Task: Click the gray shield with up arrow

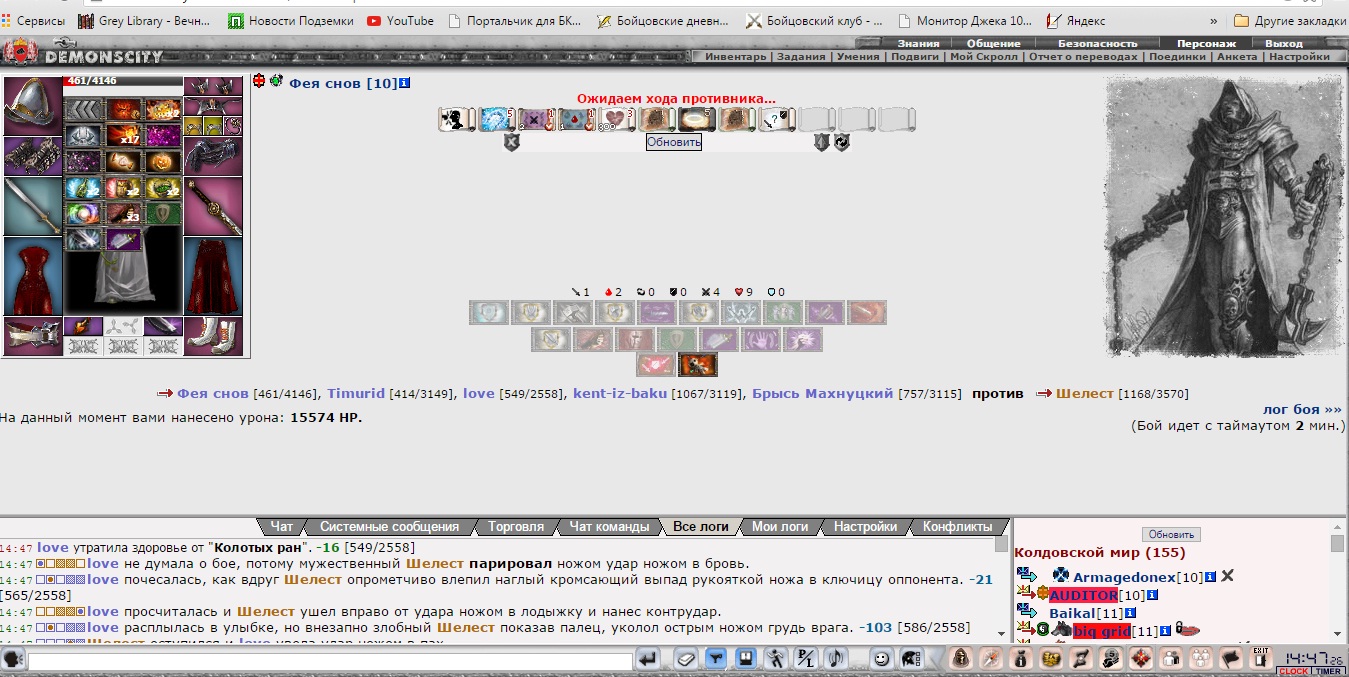Action: click(x=822, y=143)
